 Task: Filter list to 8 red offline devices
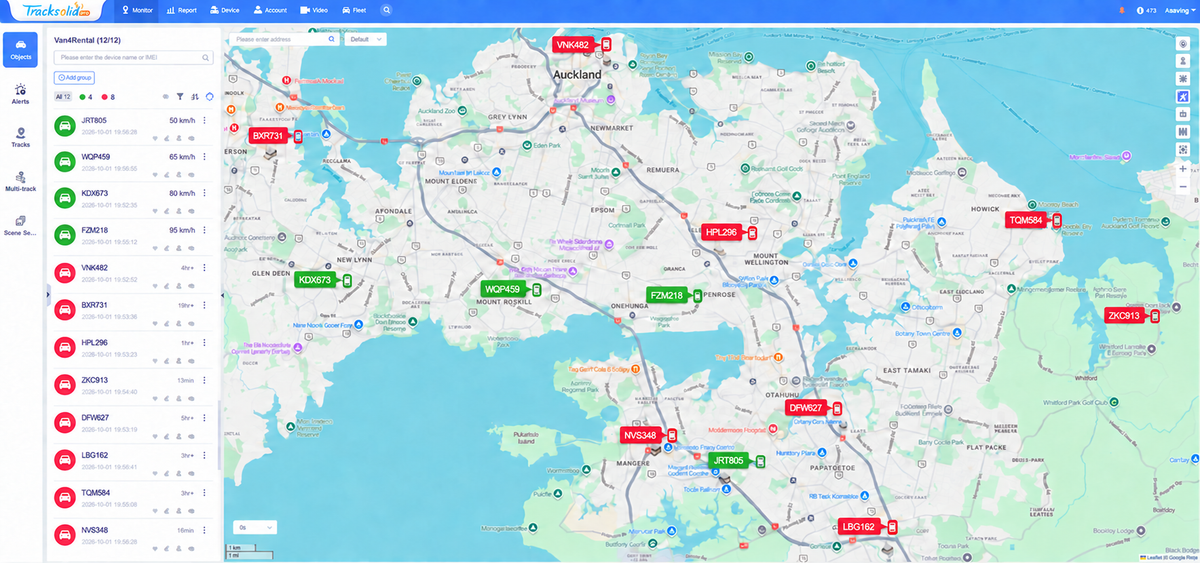[108, 97]
